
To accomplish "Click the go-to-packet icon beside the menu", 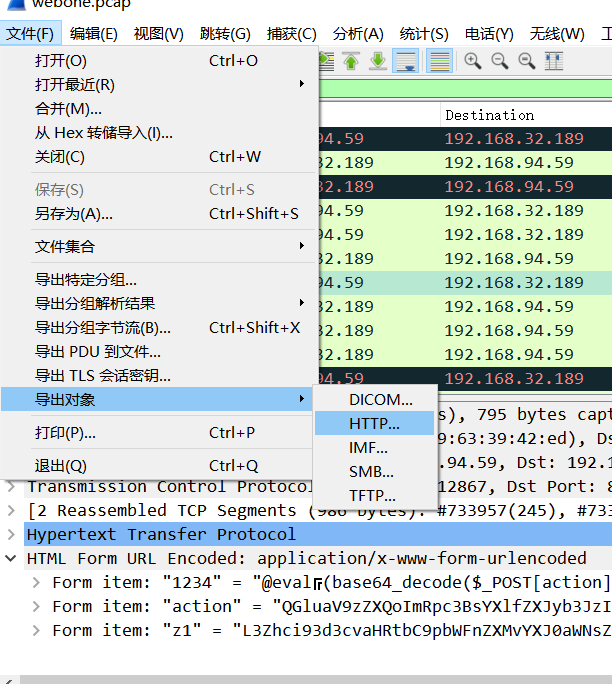I will tap(326, 61).
